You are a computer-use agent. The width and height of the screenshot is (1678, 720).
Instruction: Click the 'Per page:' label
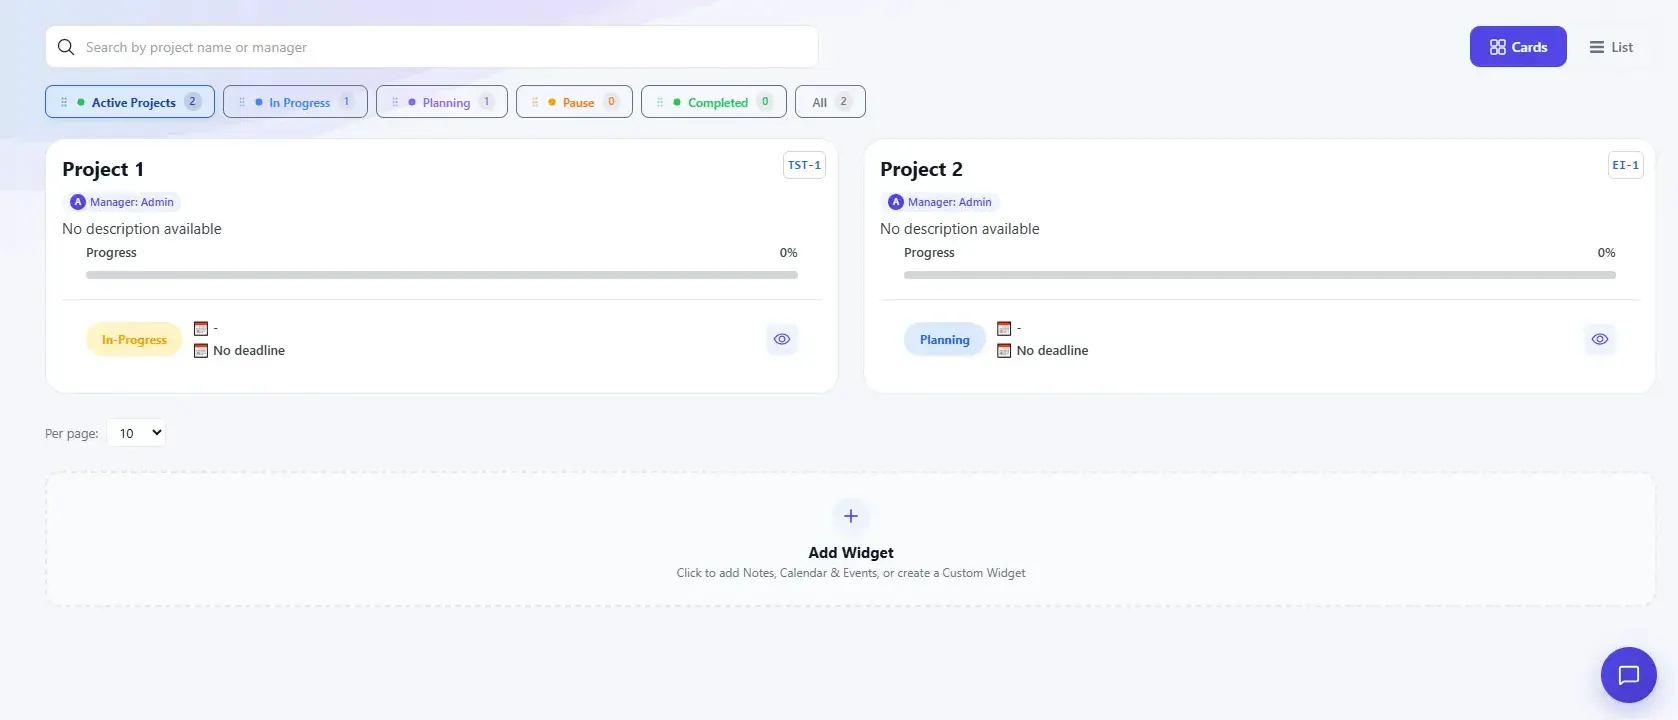tap(72, 434)
